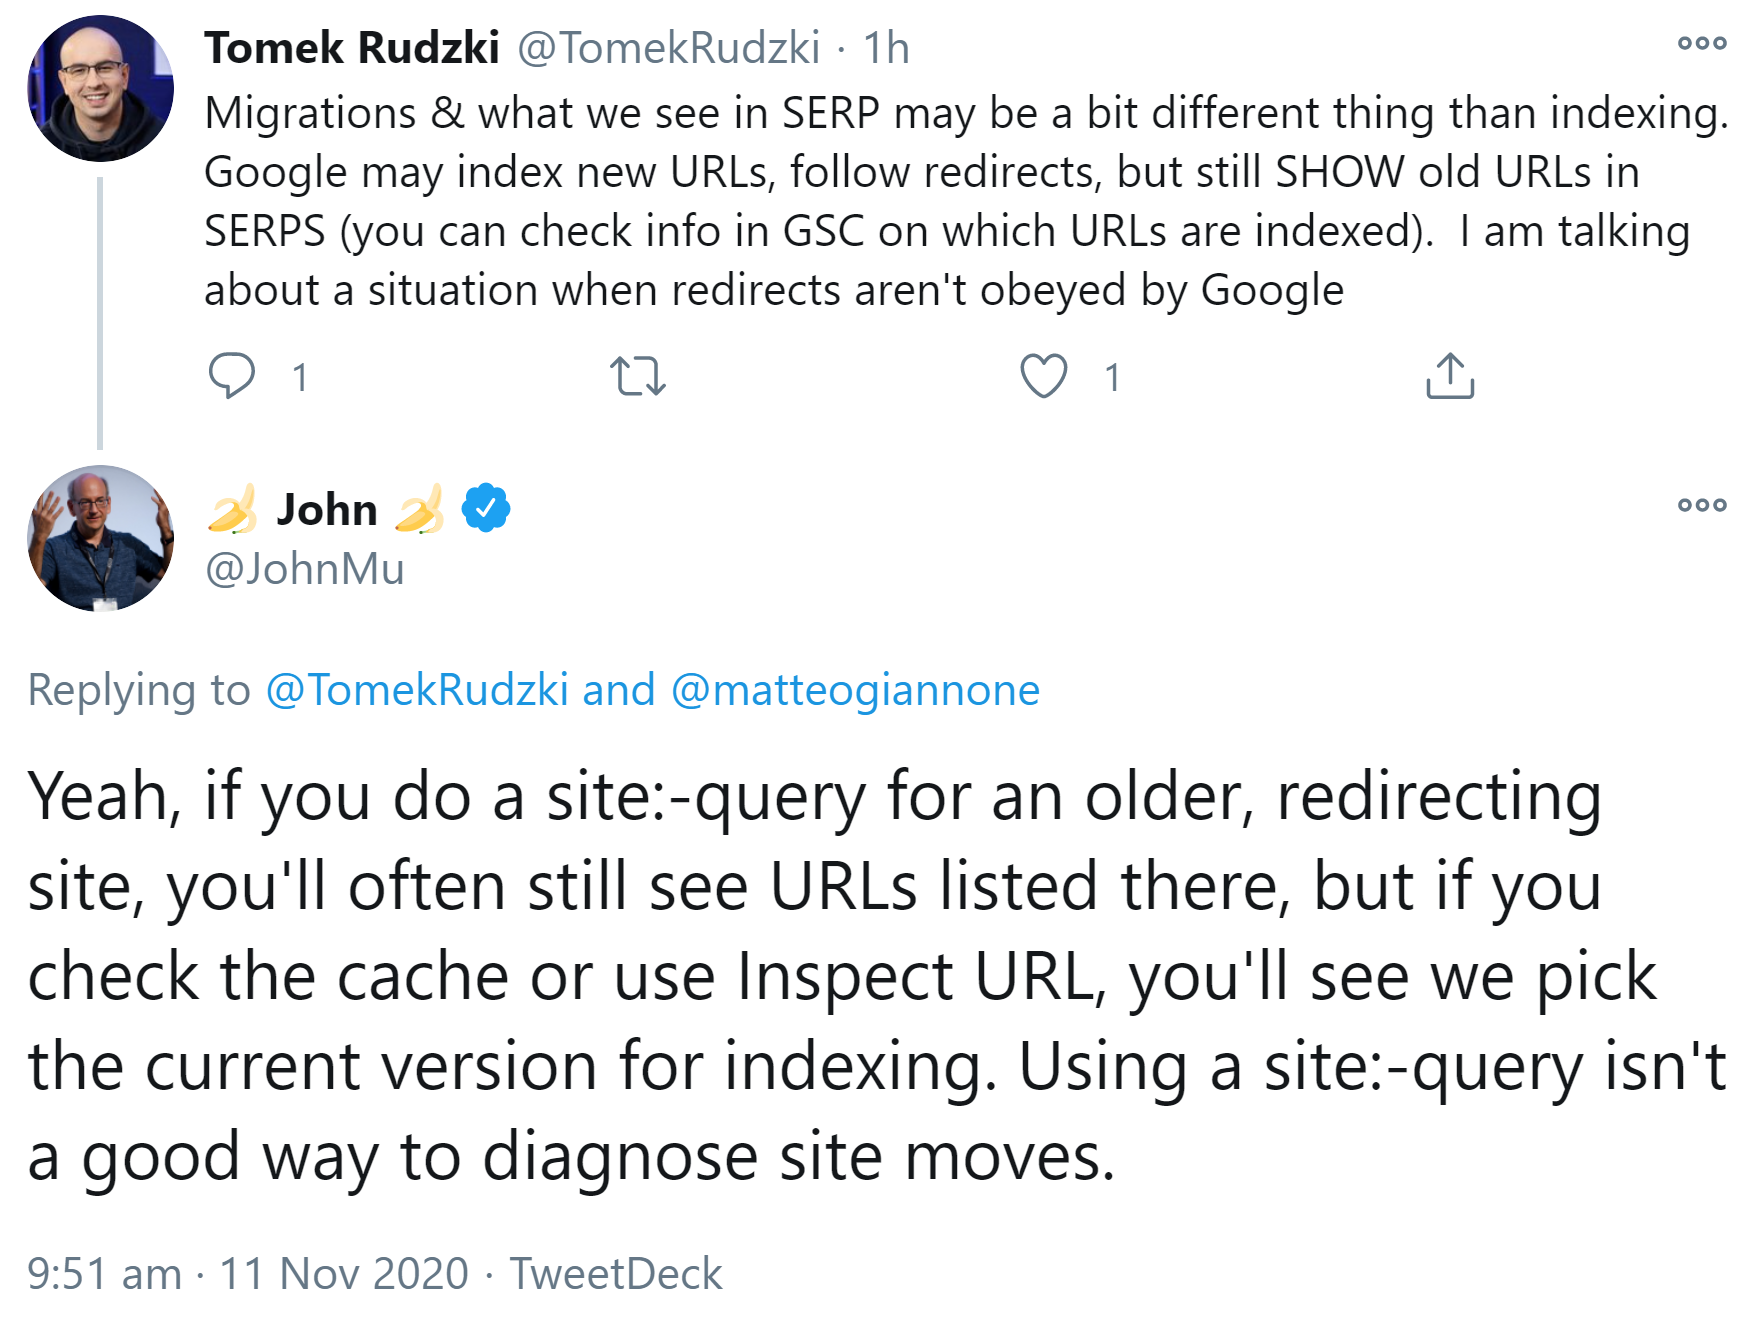Open more options on John's reply
This screenshot has height=1332, width=1759.
pos(1703,506)
